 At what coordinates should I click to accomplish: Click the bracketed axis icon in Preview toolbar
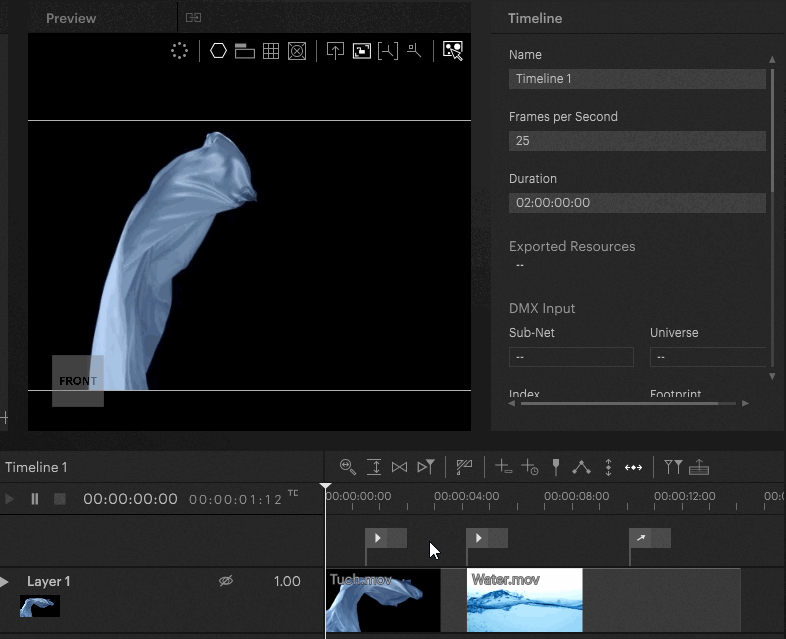387,51
